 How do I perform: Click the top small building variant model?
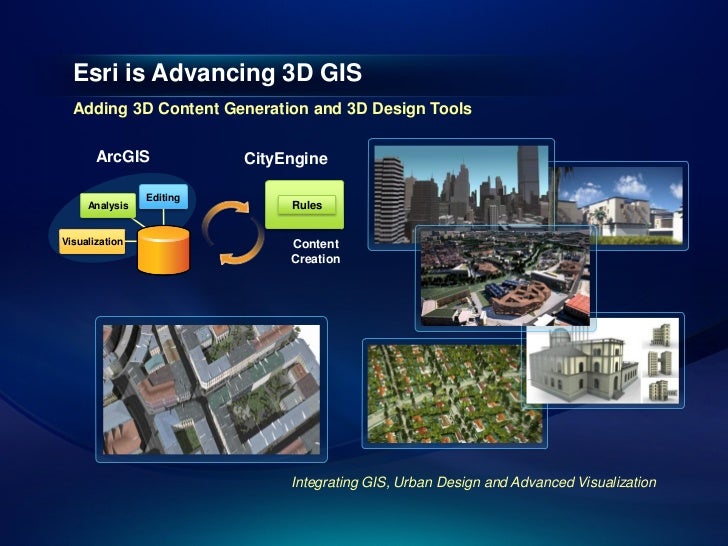tap(660, 335)
